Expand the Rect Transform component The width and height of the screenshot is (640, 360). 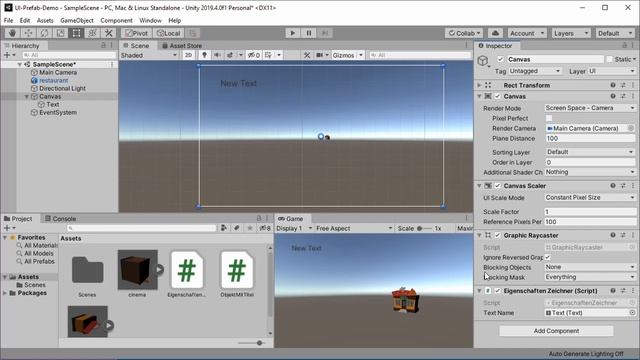[x=480, y=85]
